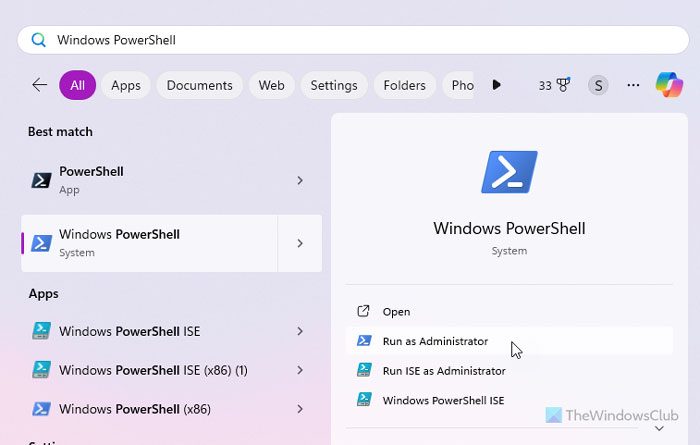700x445 pixels.
Task: Select the Windows PowerShell System result
Action: (149, 243)
